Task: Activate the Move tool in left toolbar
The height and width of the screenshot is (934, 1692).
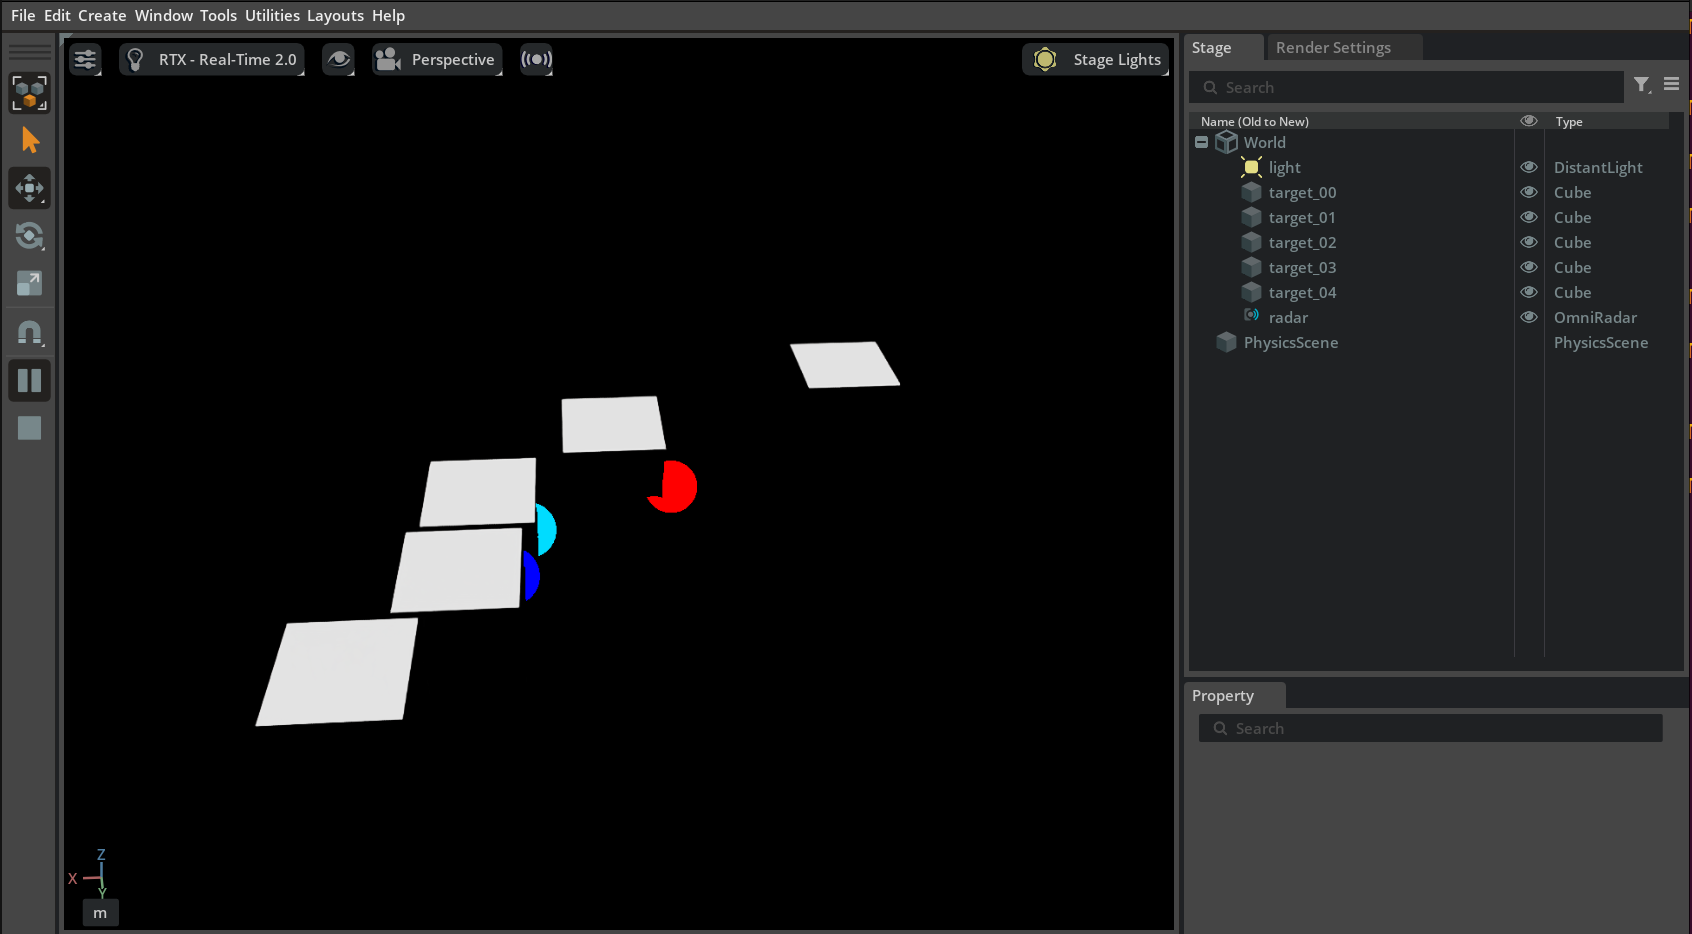Action: (30, 188)
